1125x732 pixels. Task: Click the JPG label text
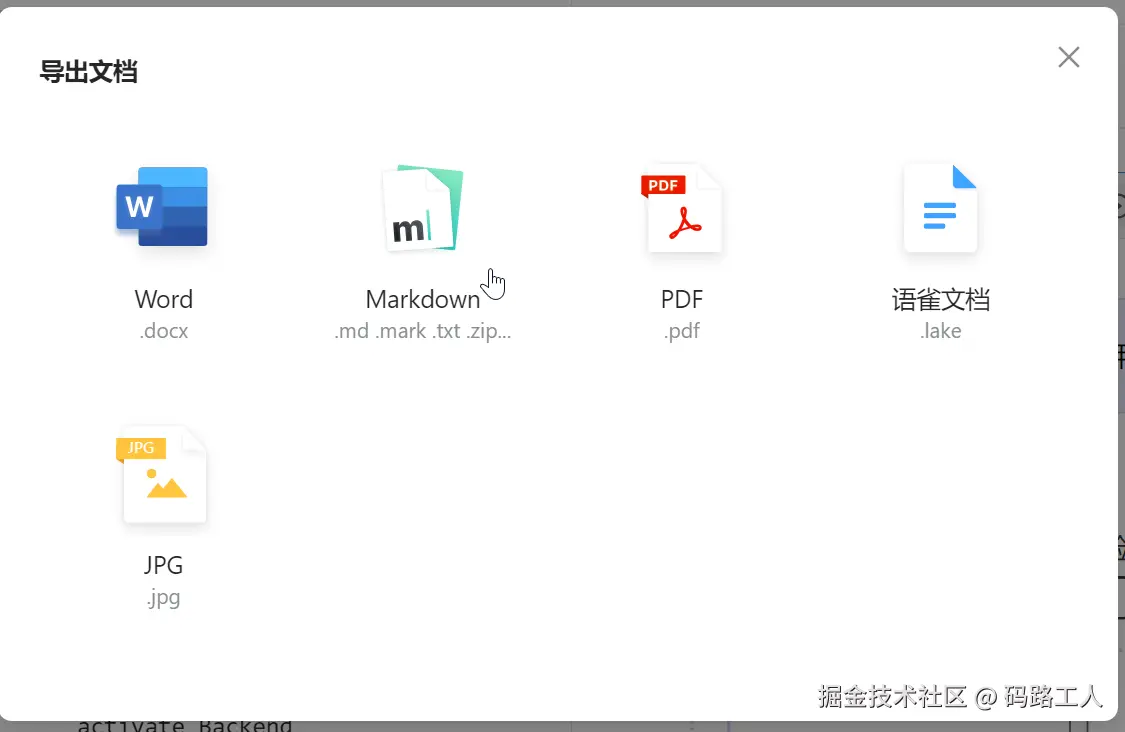[x=163, y=565]
